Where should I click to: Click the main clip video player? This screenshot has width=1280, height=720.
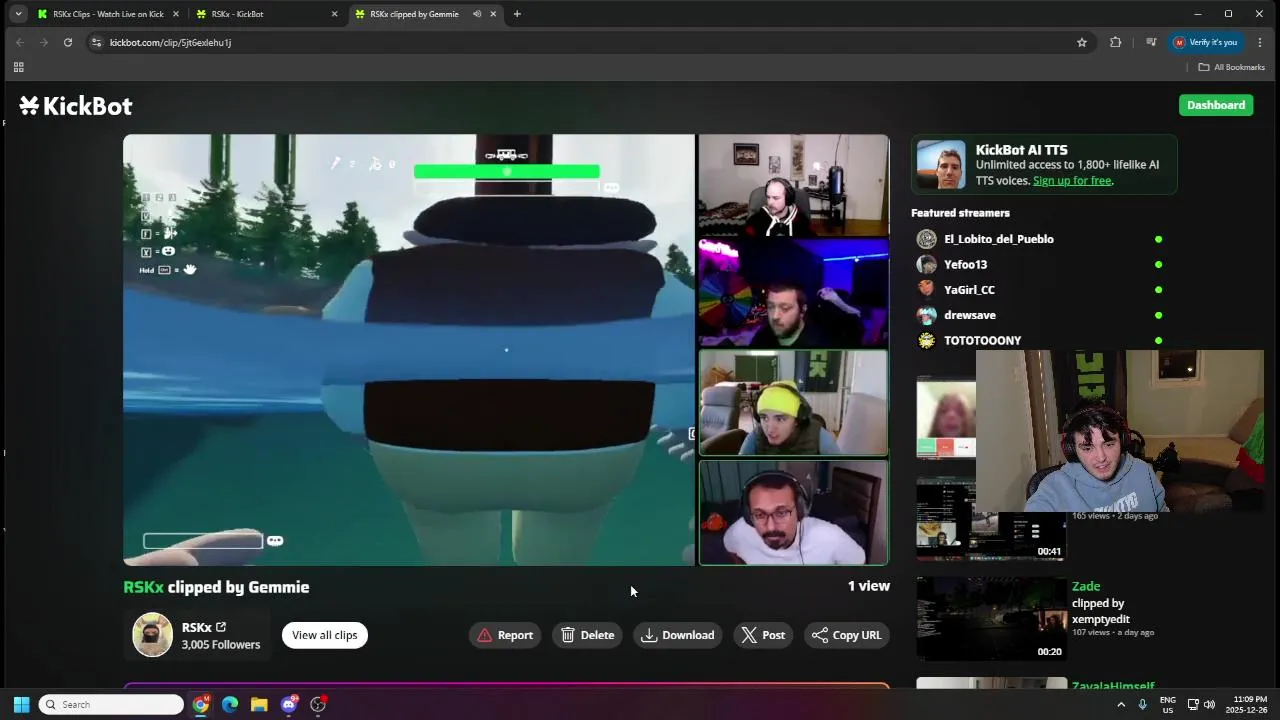pyautogui.click(x=506, y=350)
